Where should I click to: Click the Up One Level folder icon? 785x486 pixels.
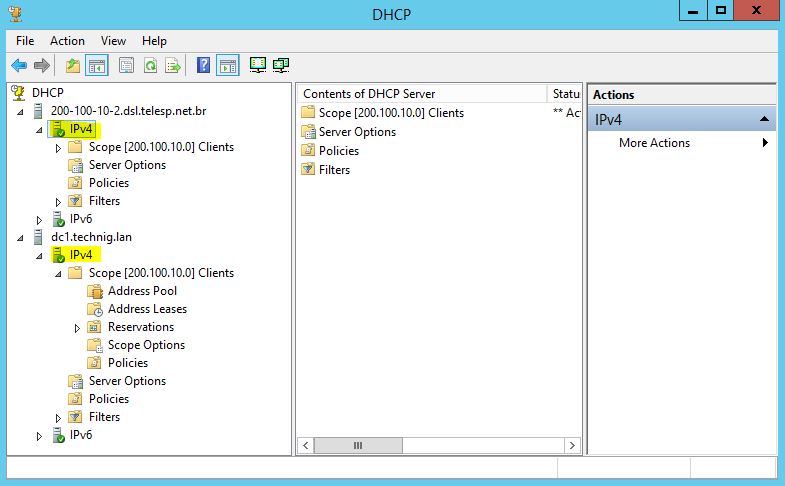73,65
